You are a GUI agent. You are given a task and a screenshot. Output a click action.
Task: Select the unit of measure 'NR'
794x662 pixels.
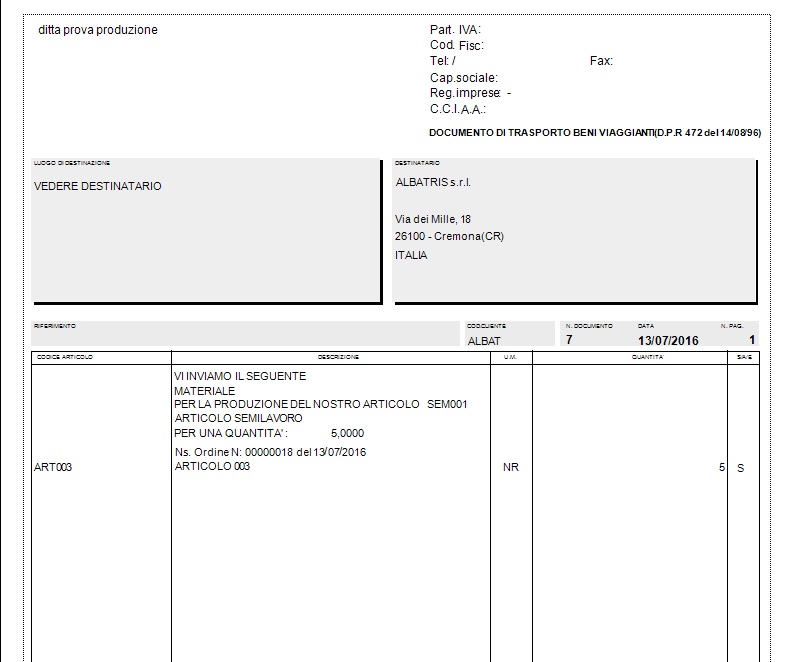[510, 467]
